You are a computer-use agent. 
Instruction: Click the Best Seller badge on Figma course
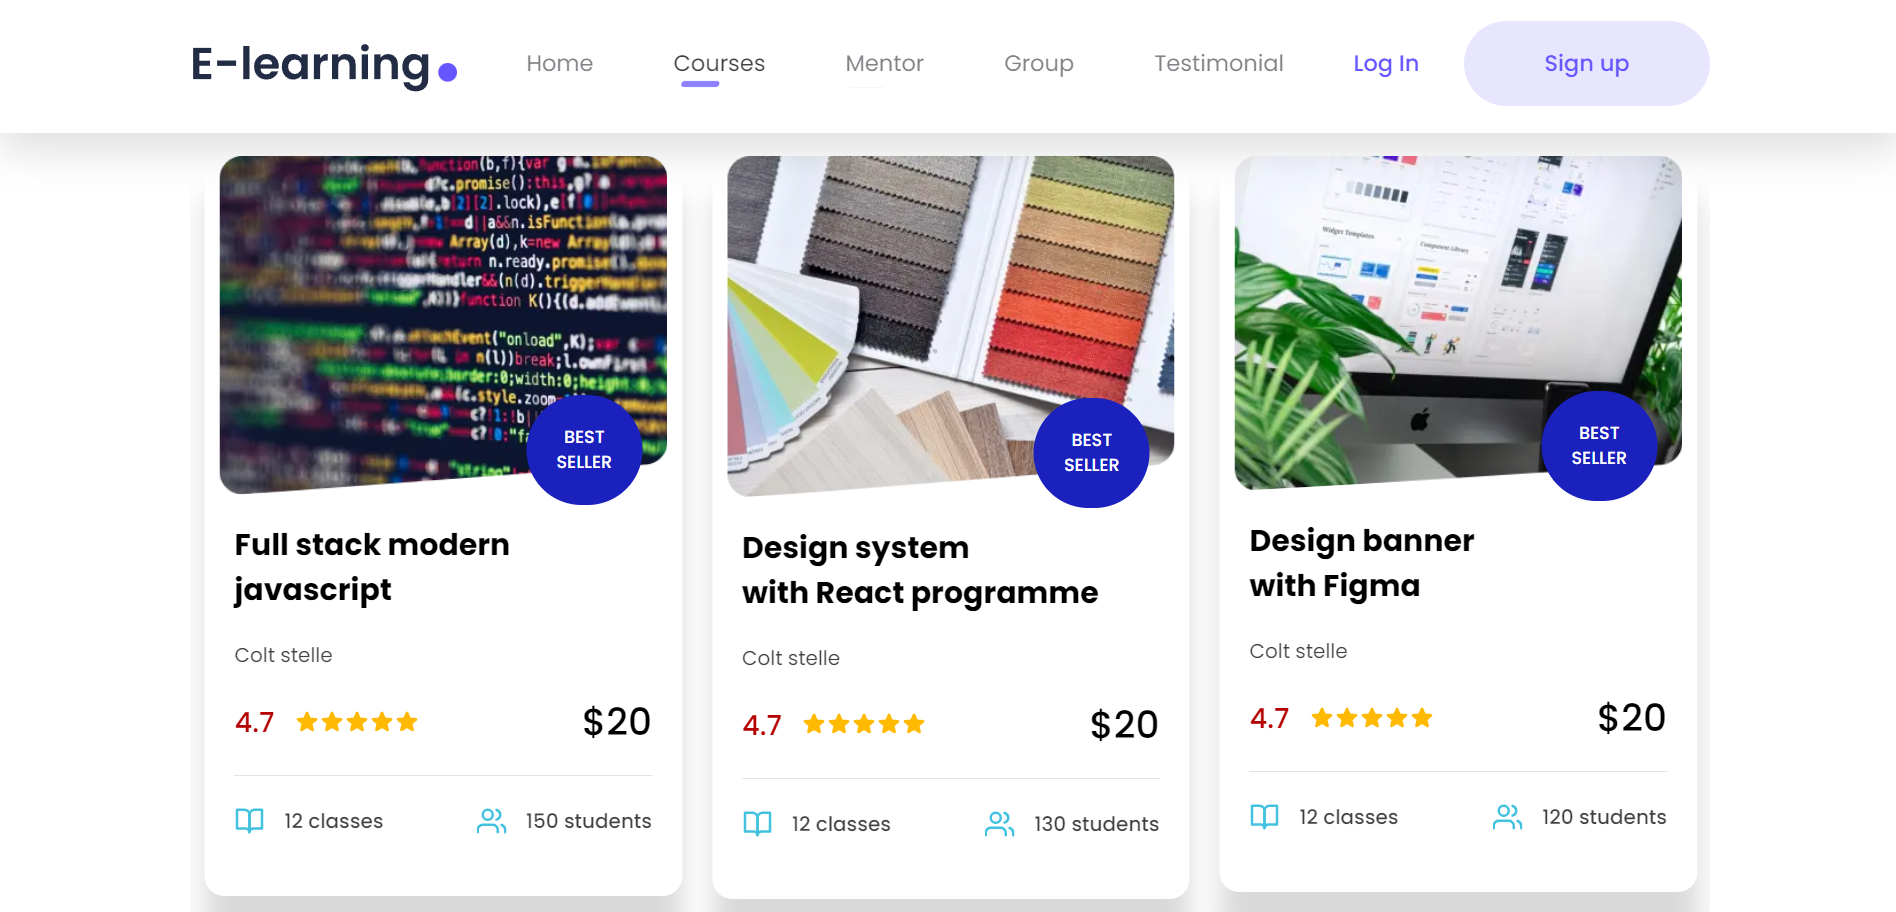(x=1599, y=445)
